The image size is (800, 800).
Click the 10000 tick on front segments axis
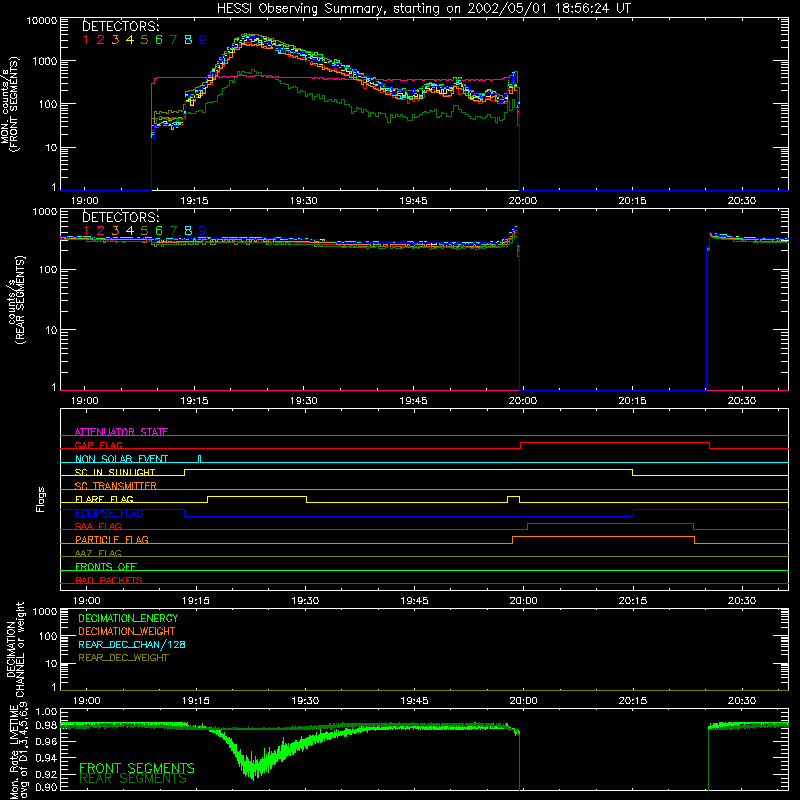click(42, 21)
